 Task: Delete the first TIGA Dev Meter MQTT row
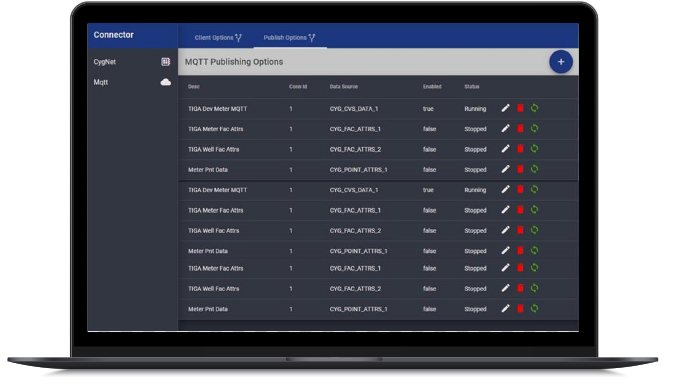tap(520, 108)
